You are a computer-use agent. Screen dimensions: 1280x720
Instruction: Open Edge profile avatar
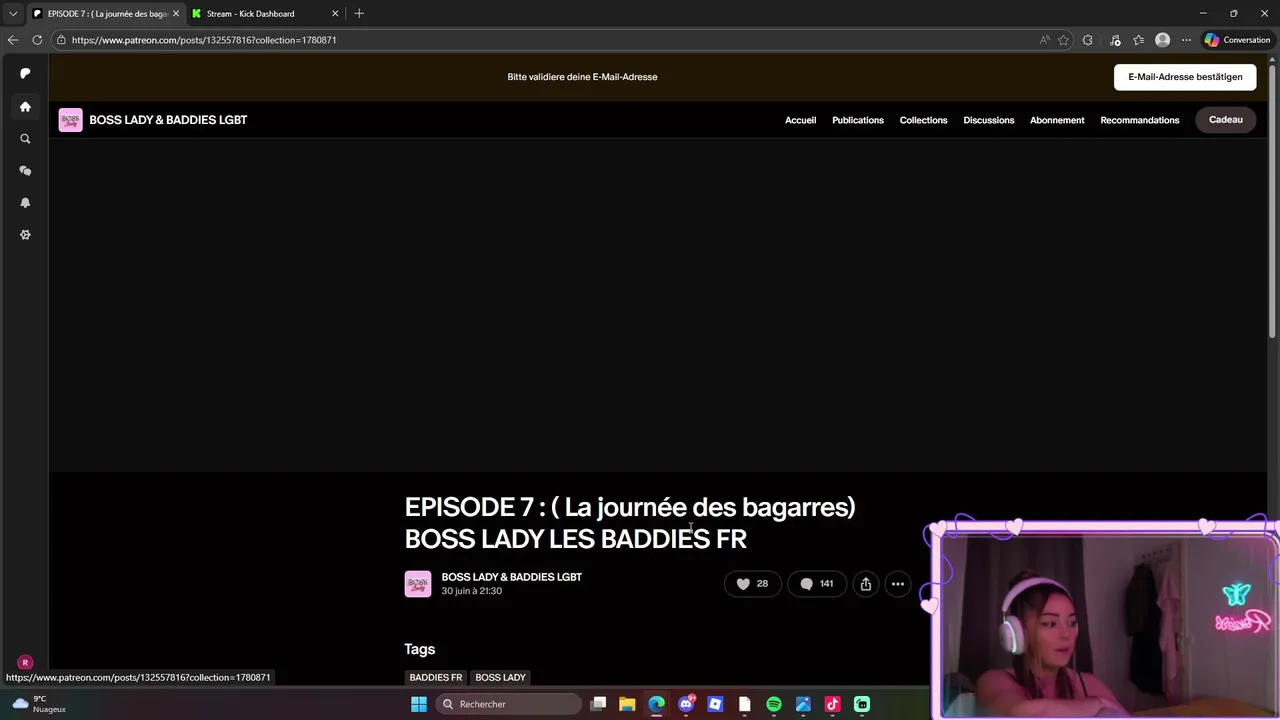pyautogui.click(x=1162, y=40)
